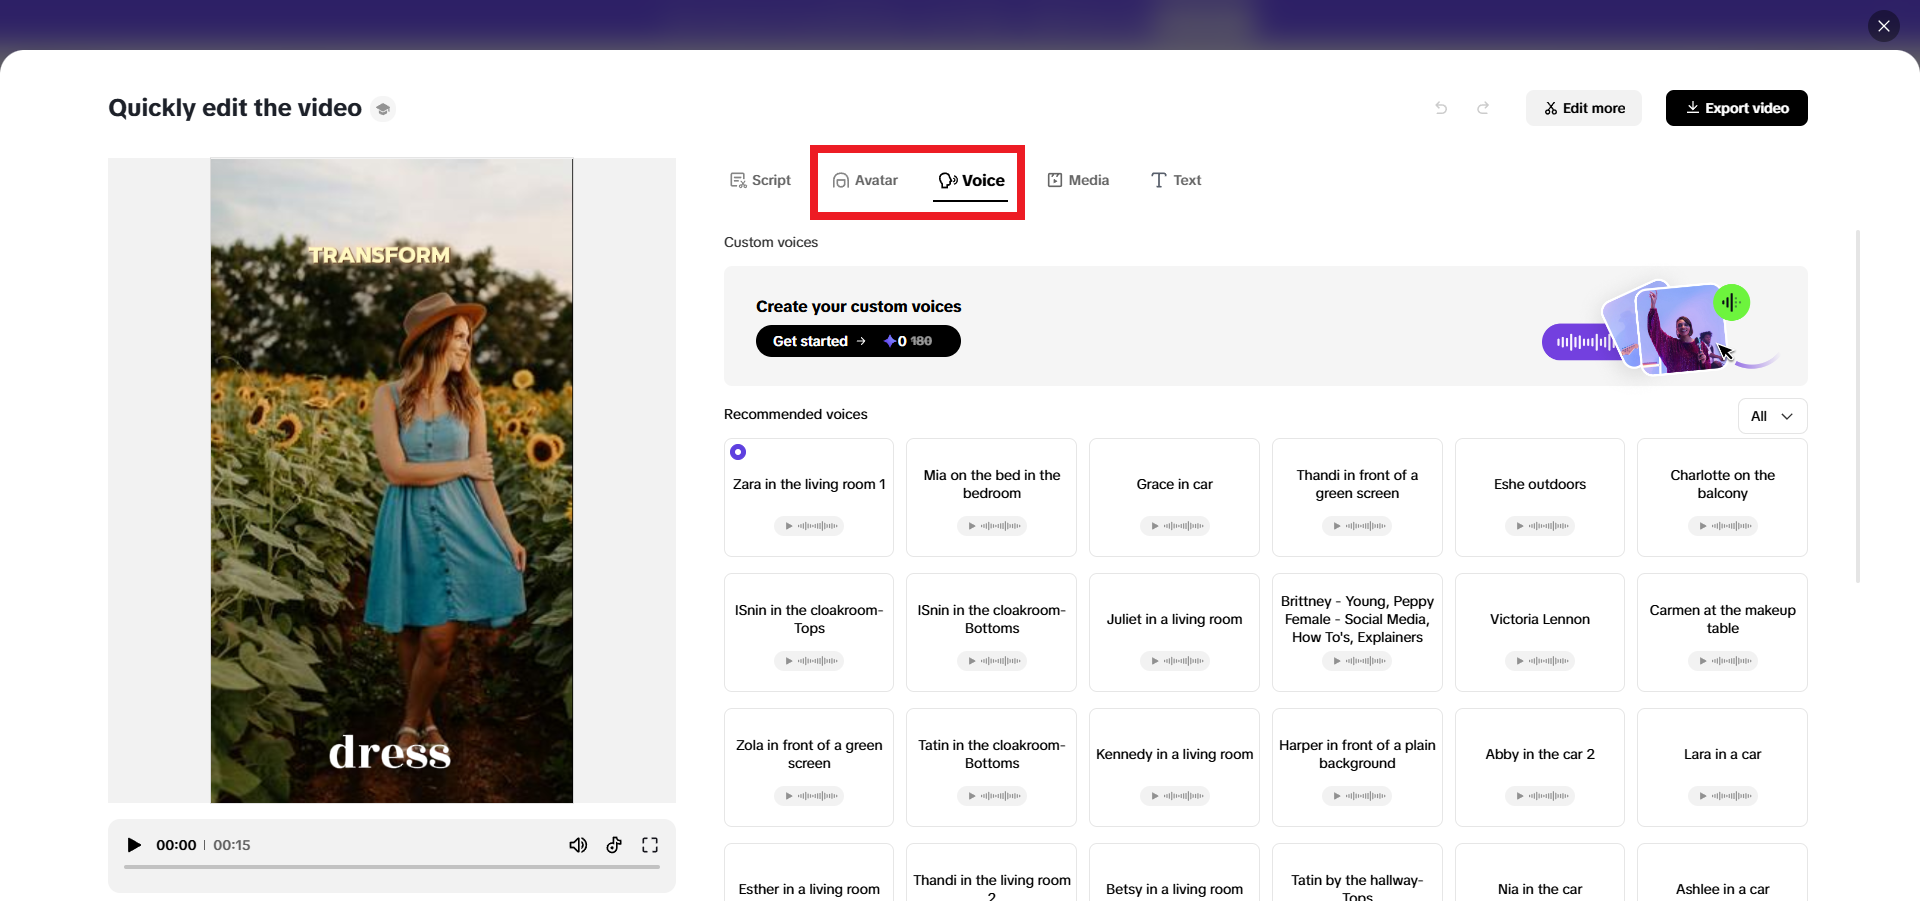Click tutorial icon beside the title
Screen dimensions: 1920x917
pyautogui.click(x=383, y=109)
